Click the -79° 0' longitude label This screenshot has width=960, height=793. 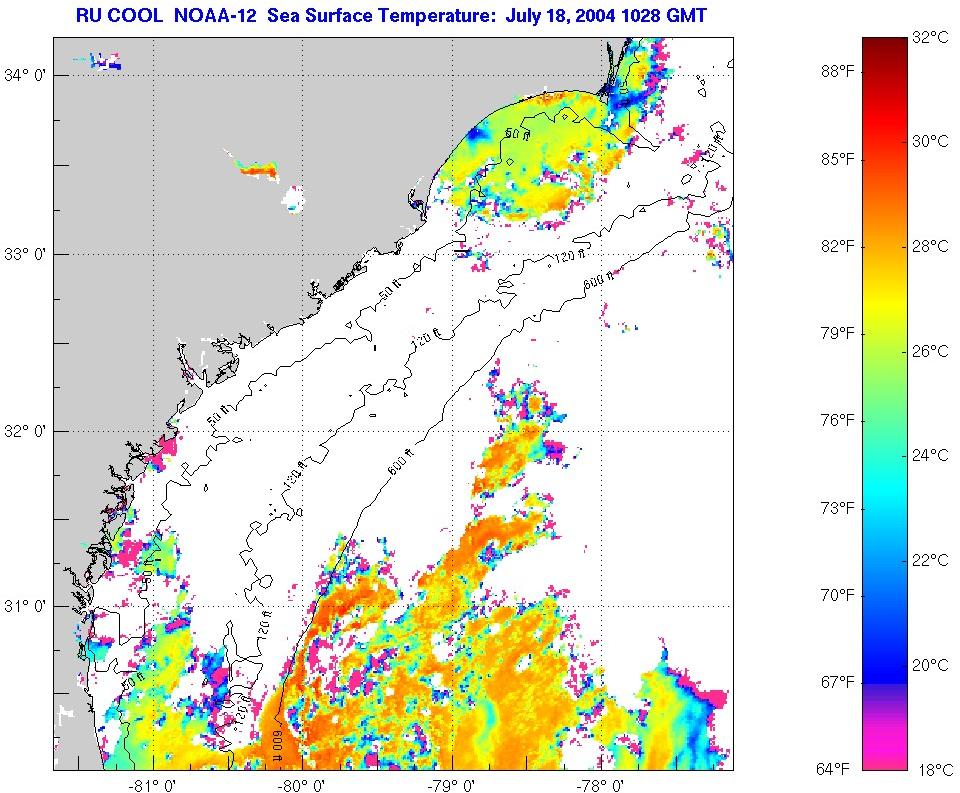click(452, 785)
